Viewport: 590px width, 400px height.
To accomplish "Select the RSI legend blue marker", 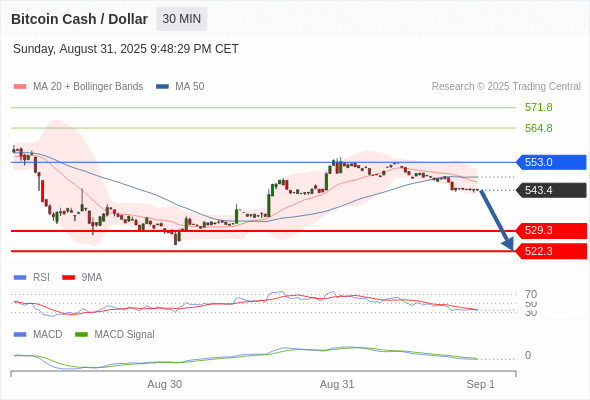I will coord(20,278).
